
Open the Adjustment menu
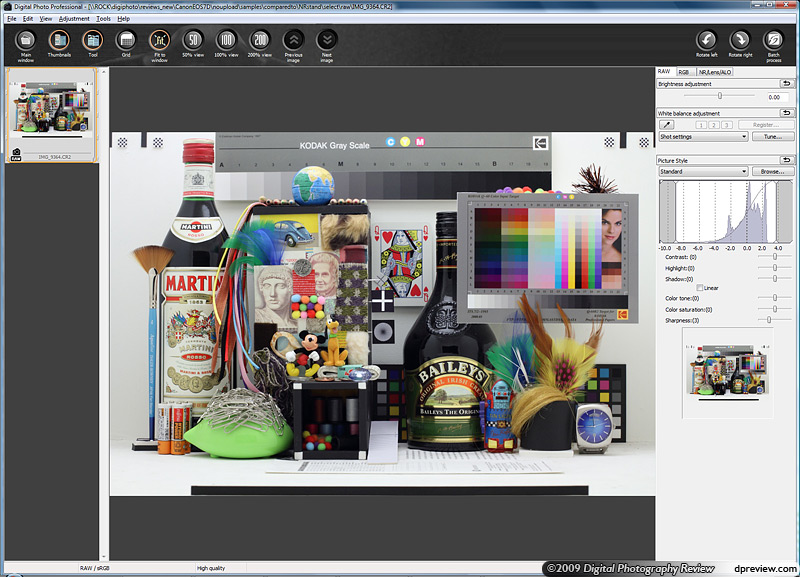coord(74,19)
